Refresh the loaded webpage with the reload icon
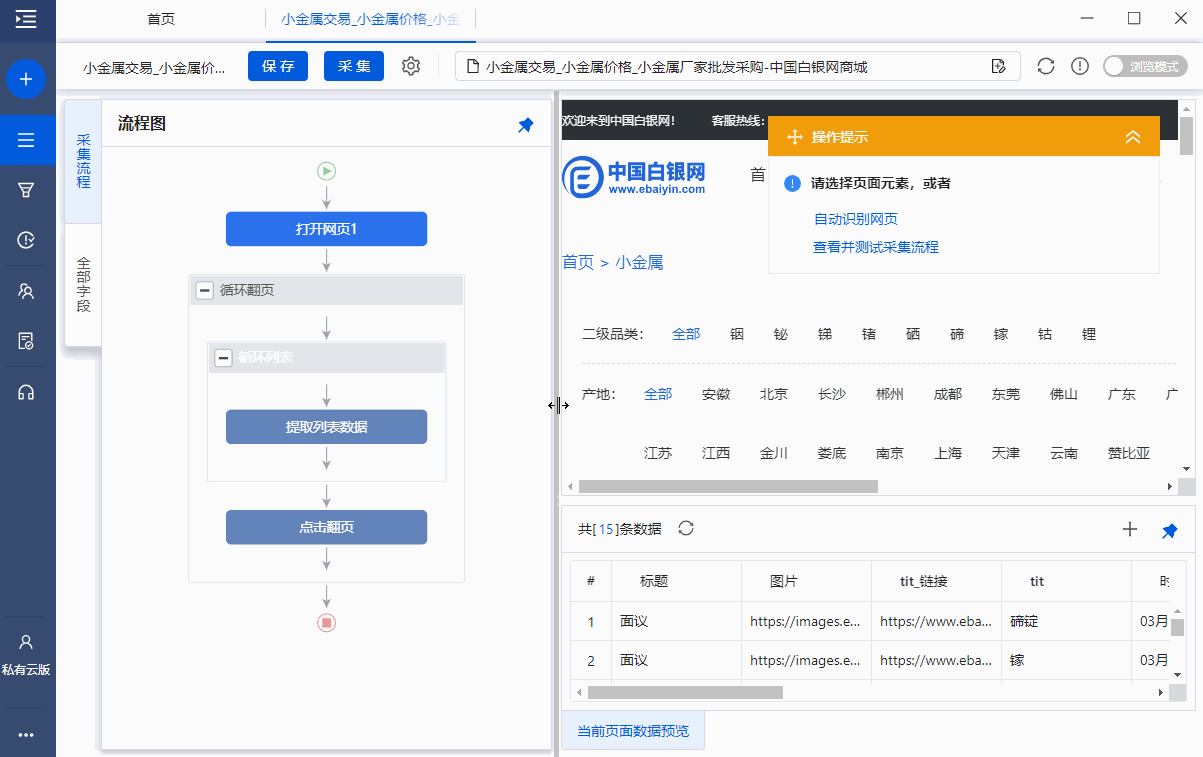The image size is (1203, 757). pyautogui.click(x=1046, y=65)
